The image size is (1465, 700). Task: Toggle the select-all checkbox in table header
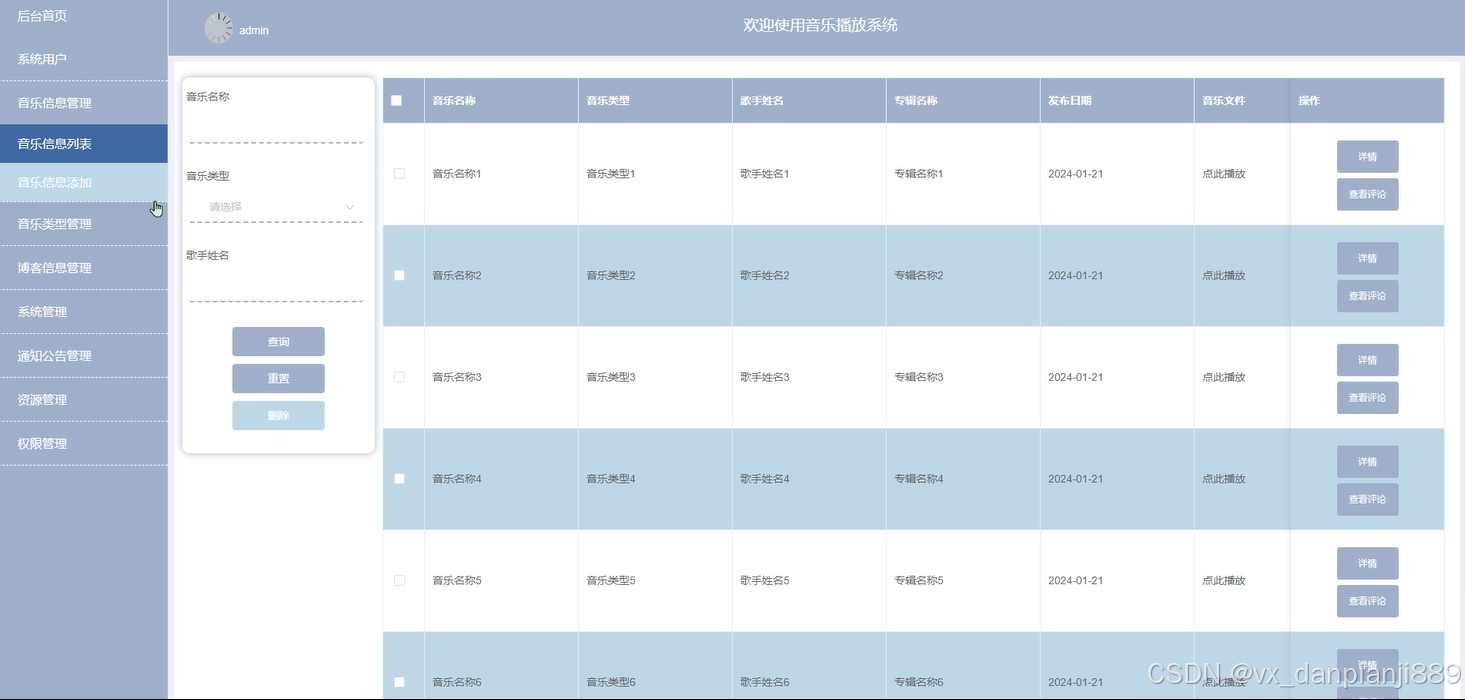pos(396,100)
